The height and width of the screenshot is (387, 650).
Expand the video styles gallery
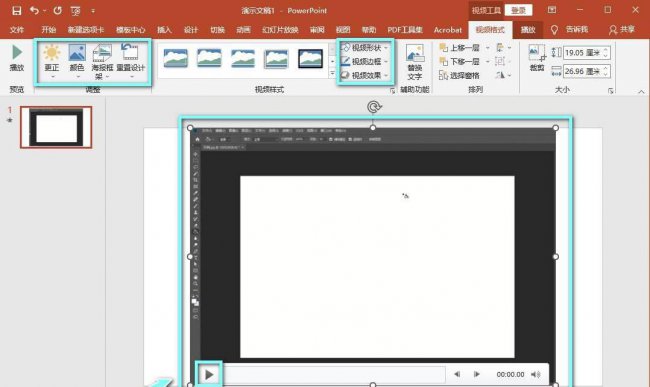pos(332,73)
